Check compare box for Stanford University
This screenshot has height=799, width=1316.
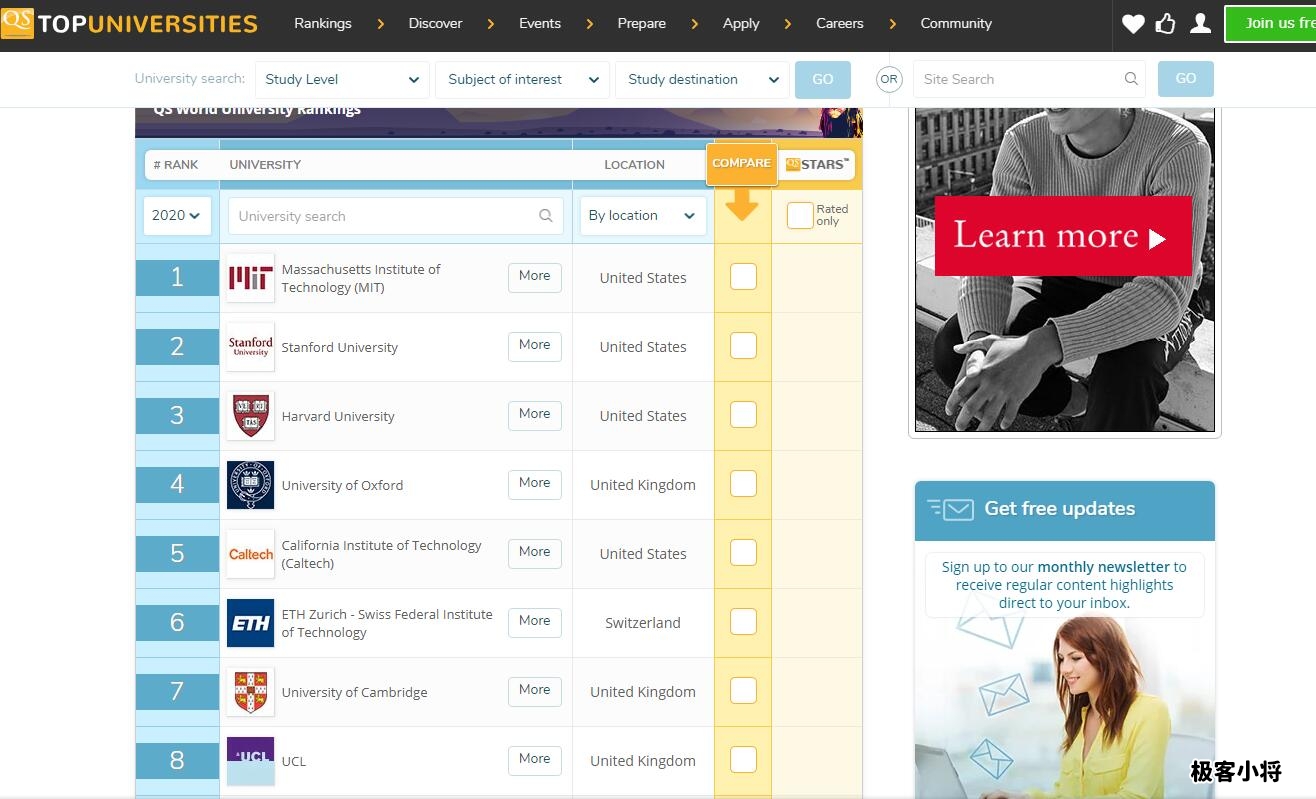click(x=743, y=346)
